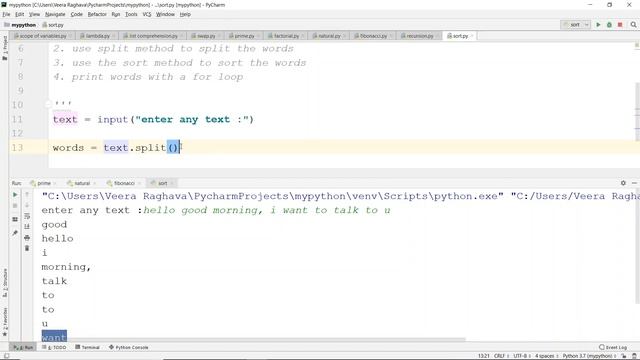Click the inspector icon at status bar end
Viewport: 640px width, 360px height.
tap(634, 356)
